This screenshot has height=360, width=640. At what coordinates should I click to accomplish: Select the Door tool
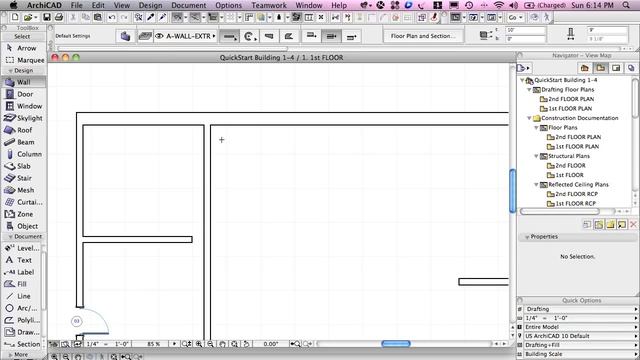[x=23, y=94]
